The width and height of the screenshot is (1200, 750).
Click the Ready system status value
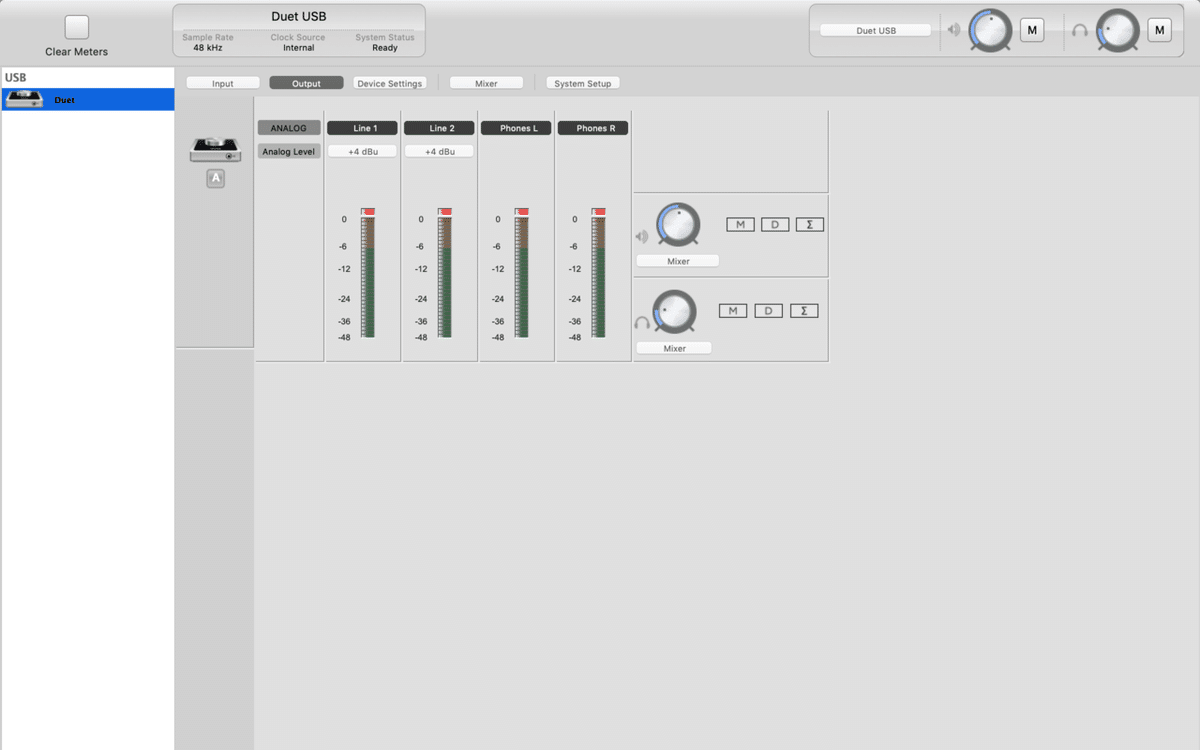(385, 47)
